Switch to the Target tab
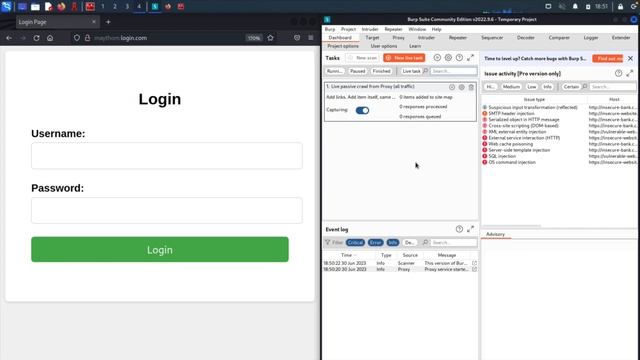 pos(372,38)
